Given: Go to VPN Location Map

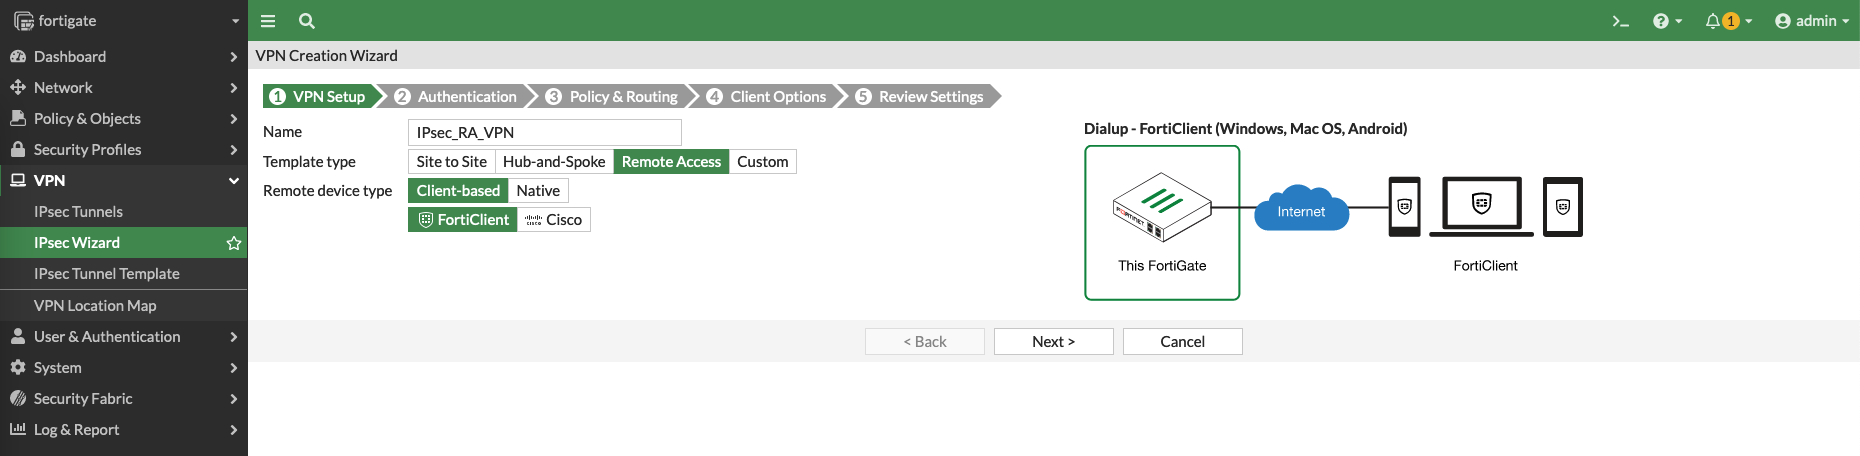Looking at the screenshot, I should coord(95,306).
